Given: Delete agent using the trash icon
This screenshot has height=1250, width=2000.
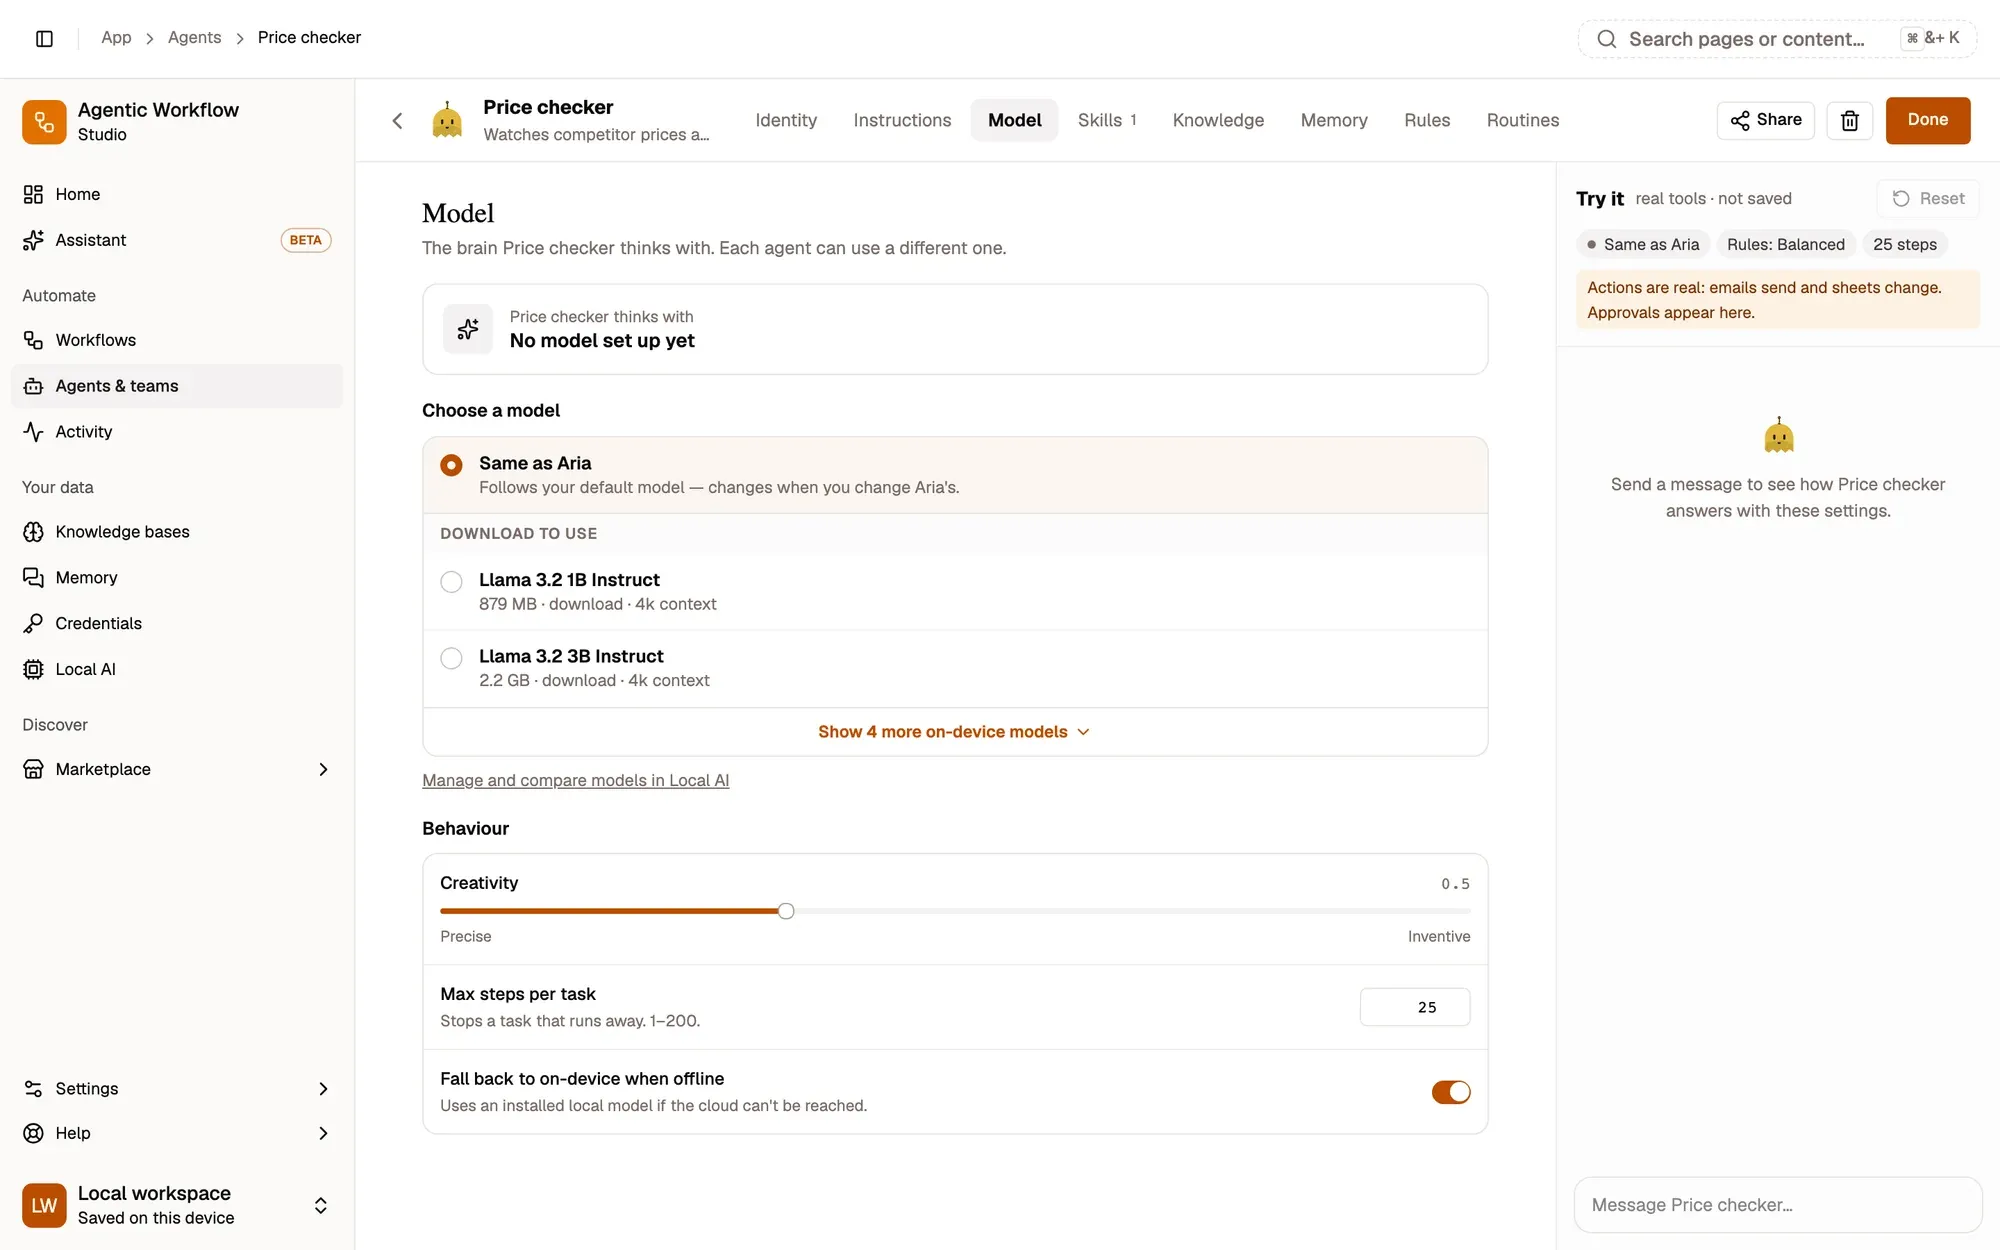Looking at the screenshot, I should pyautogui.click(x=1849, y=120).
